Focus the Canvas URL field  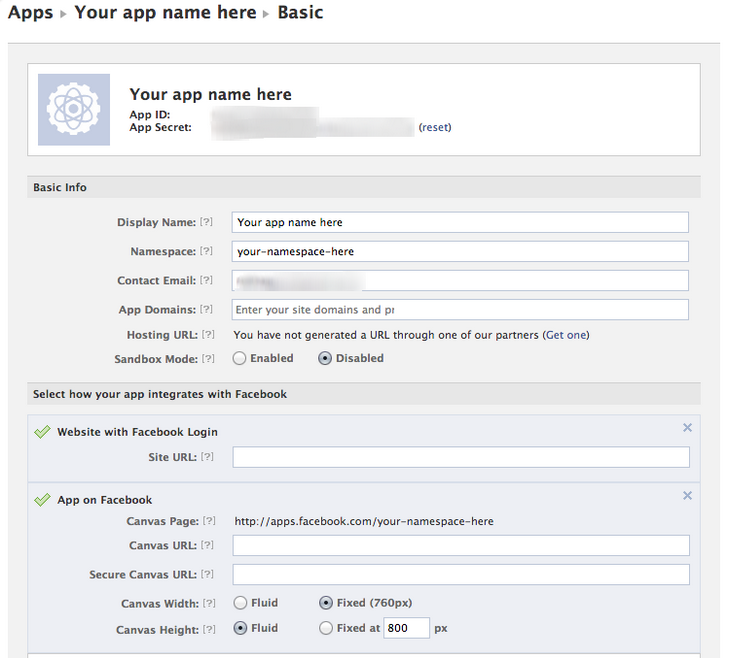click(461, 545)
